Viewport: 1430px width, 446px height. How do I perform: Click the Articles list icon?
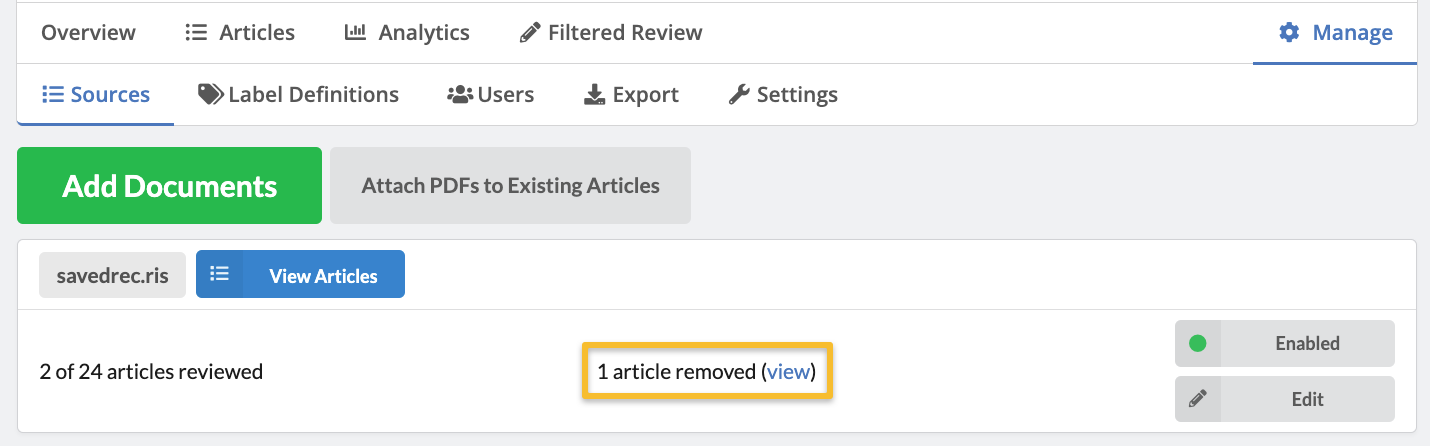[x=196, y=33]
